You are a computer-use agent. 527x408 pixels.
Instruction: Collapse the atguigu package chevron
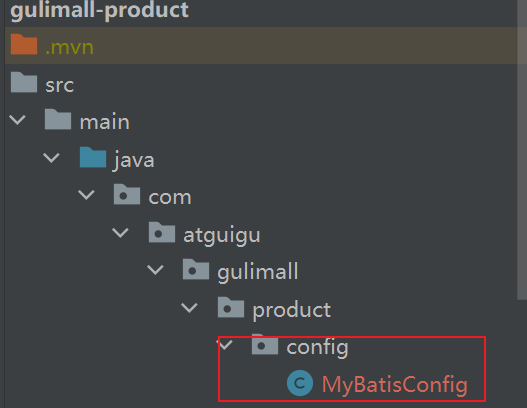pyautogui.click(x=120, y=233)
